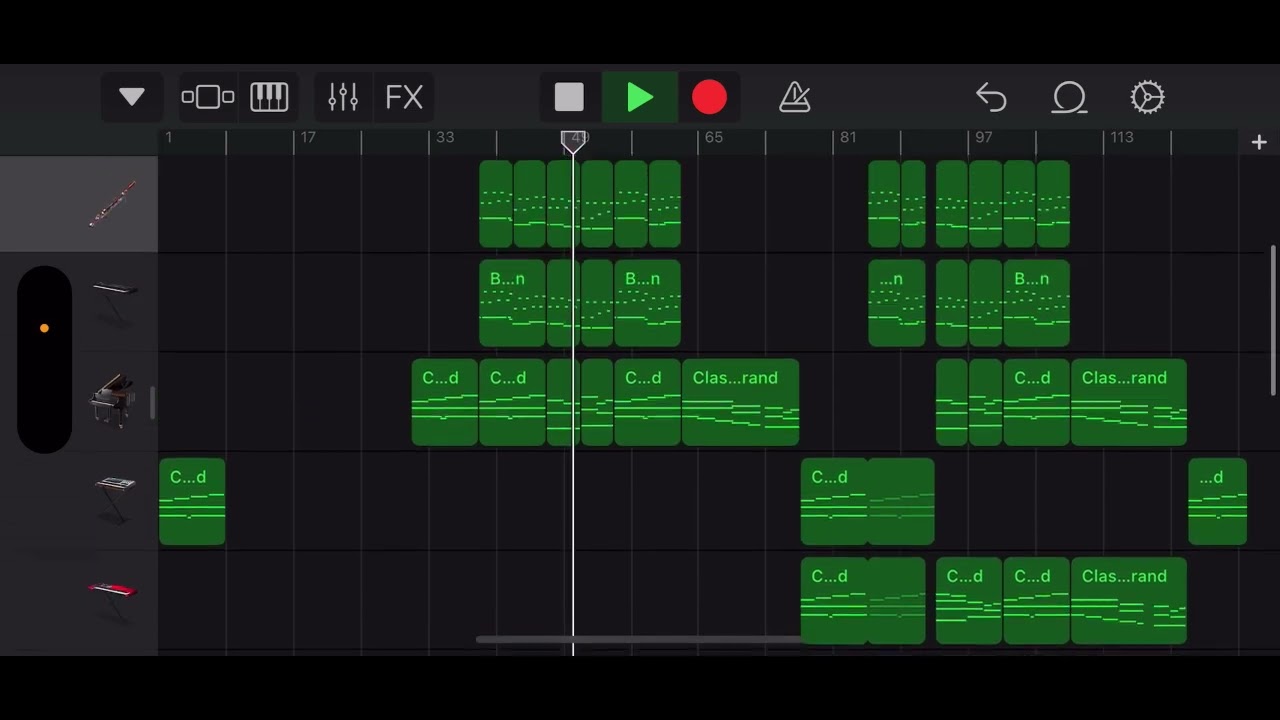Open the keyboard instrument view
This screenshot has height=720, width=1280.
pos(269,97)
